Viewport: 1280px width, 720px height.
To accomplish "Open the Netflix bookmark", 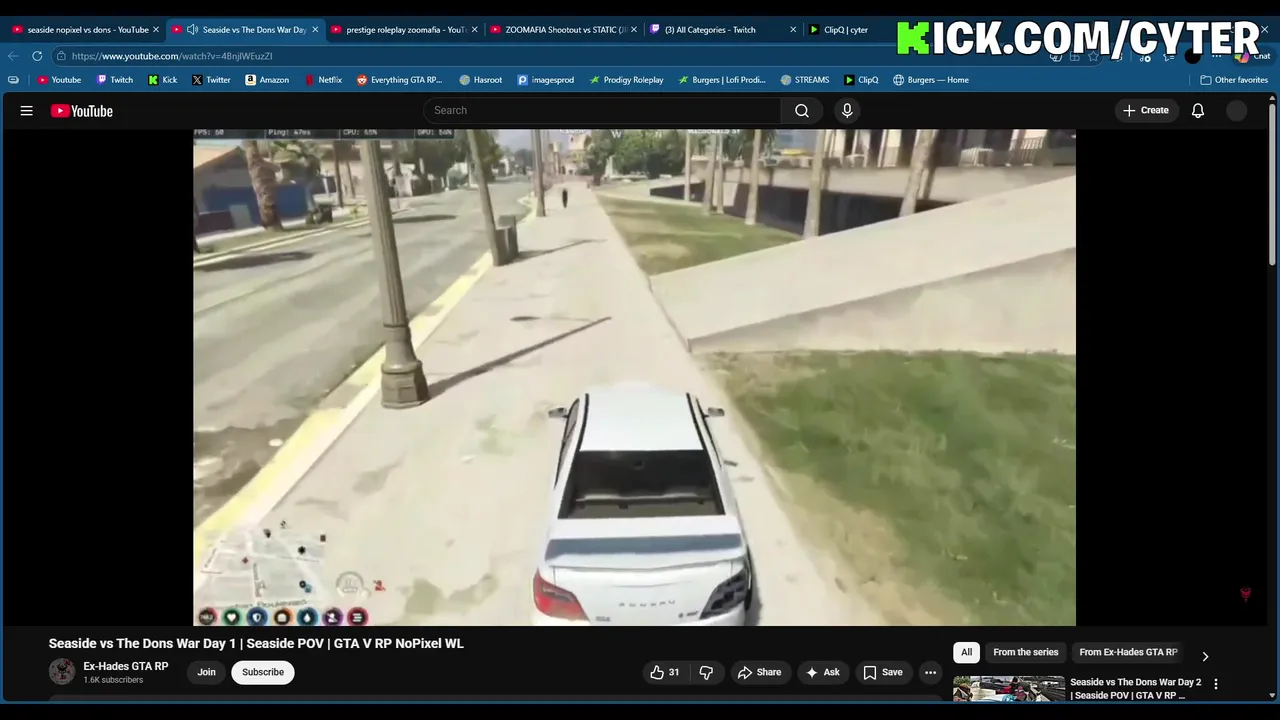I will coord(322,80).
